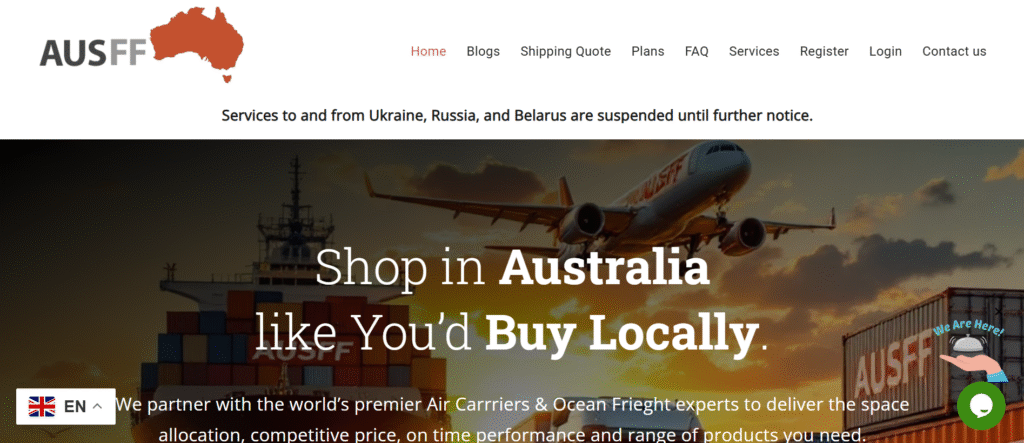Open the Services menu

(754, 51)
